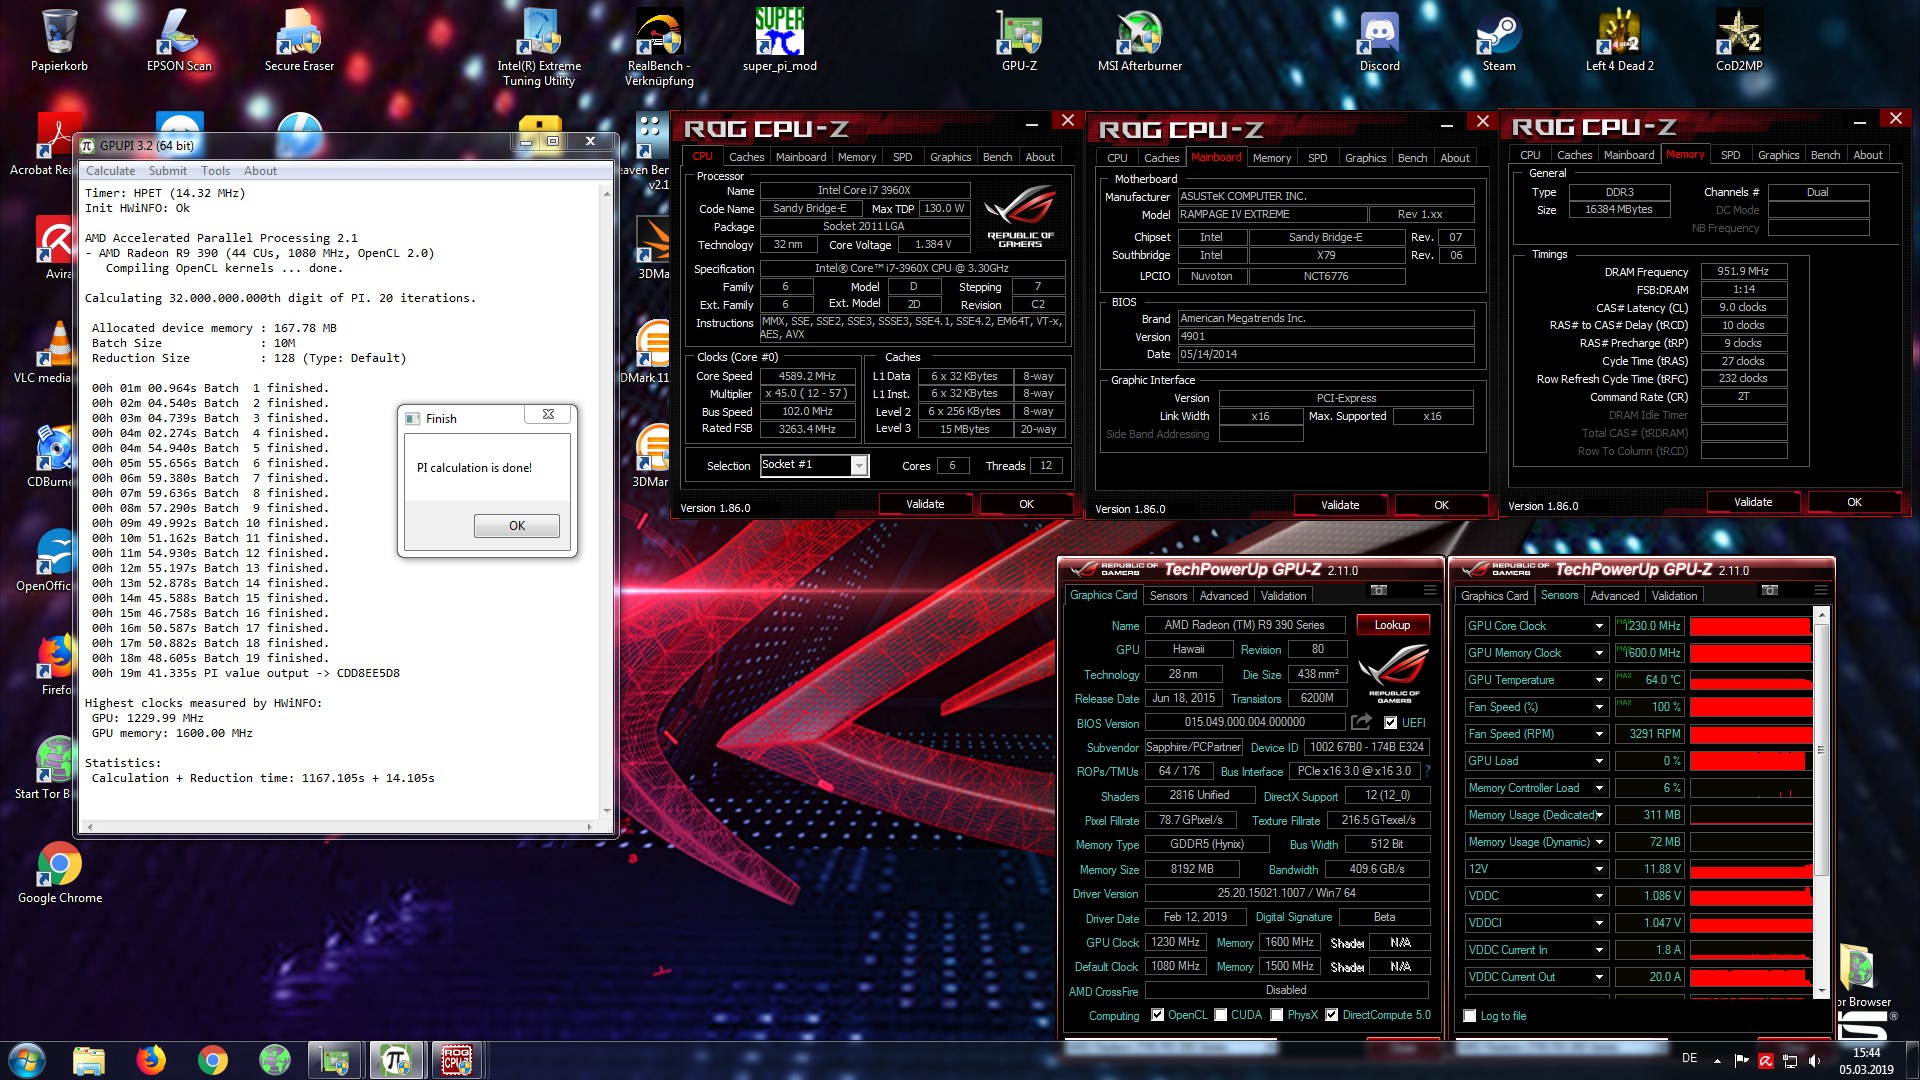Toggle the CUDA computing checkbox
The image size is (1920, 1080).
coord(1220,1015)
